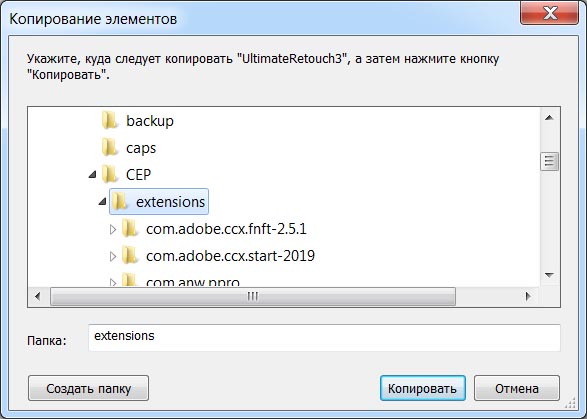
Task: Click the horizontal scrollbar right arrow
Action: (x=528, y=297)
